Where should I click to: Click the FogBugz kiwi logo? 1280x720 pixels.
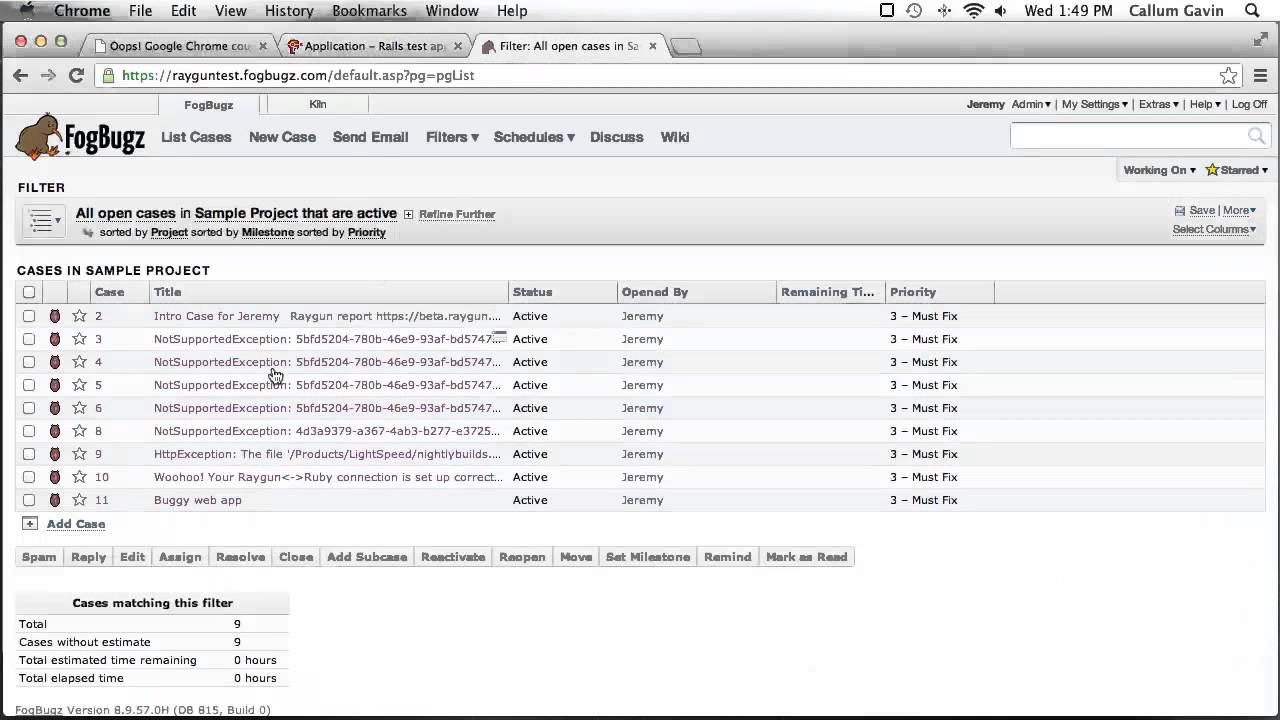pos(80,137)
